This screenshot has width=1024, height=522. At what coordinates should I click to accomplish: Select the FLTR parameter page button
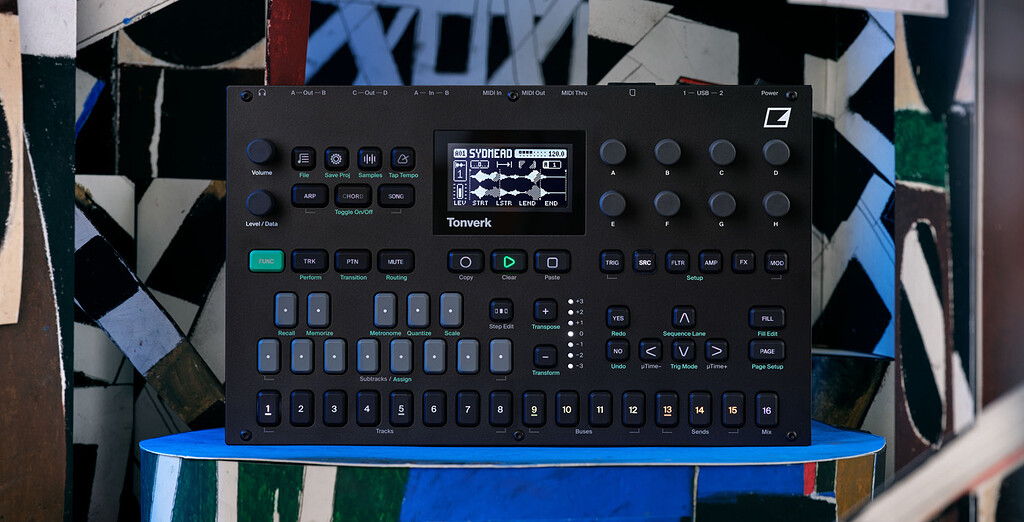[x=678, y=262]
